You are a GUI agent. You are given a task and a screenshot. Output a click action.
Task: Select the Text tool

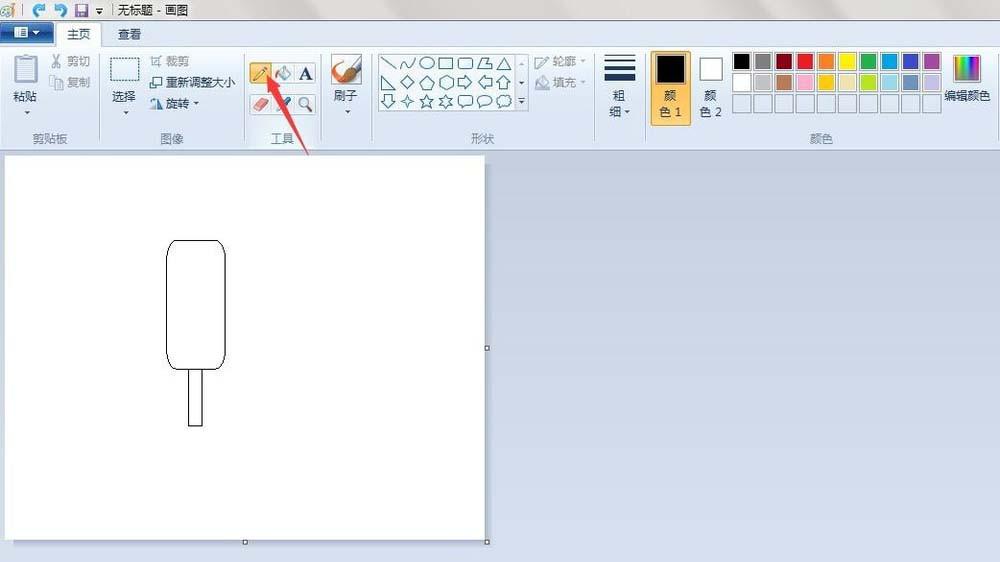coord(306,73)
